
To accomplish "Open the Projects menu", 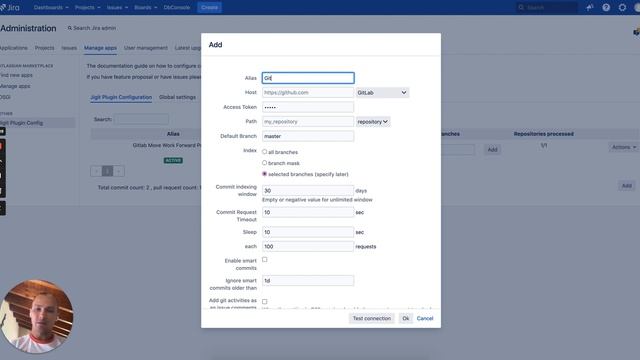I will click(x=87, y=7).
